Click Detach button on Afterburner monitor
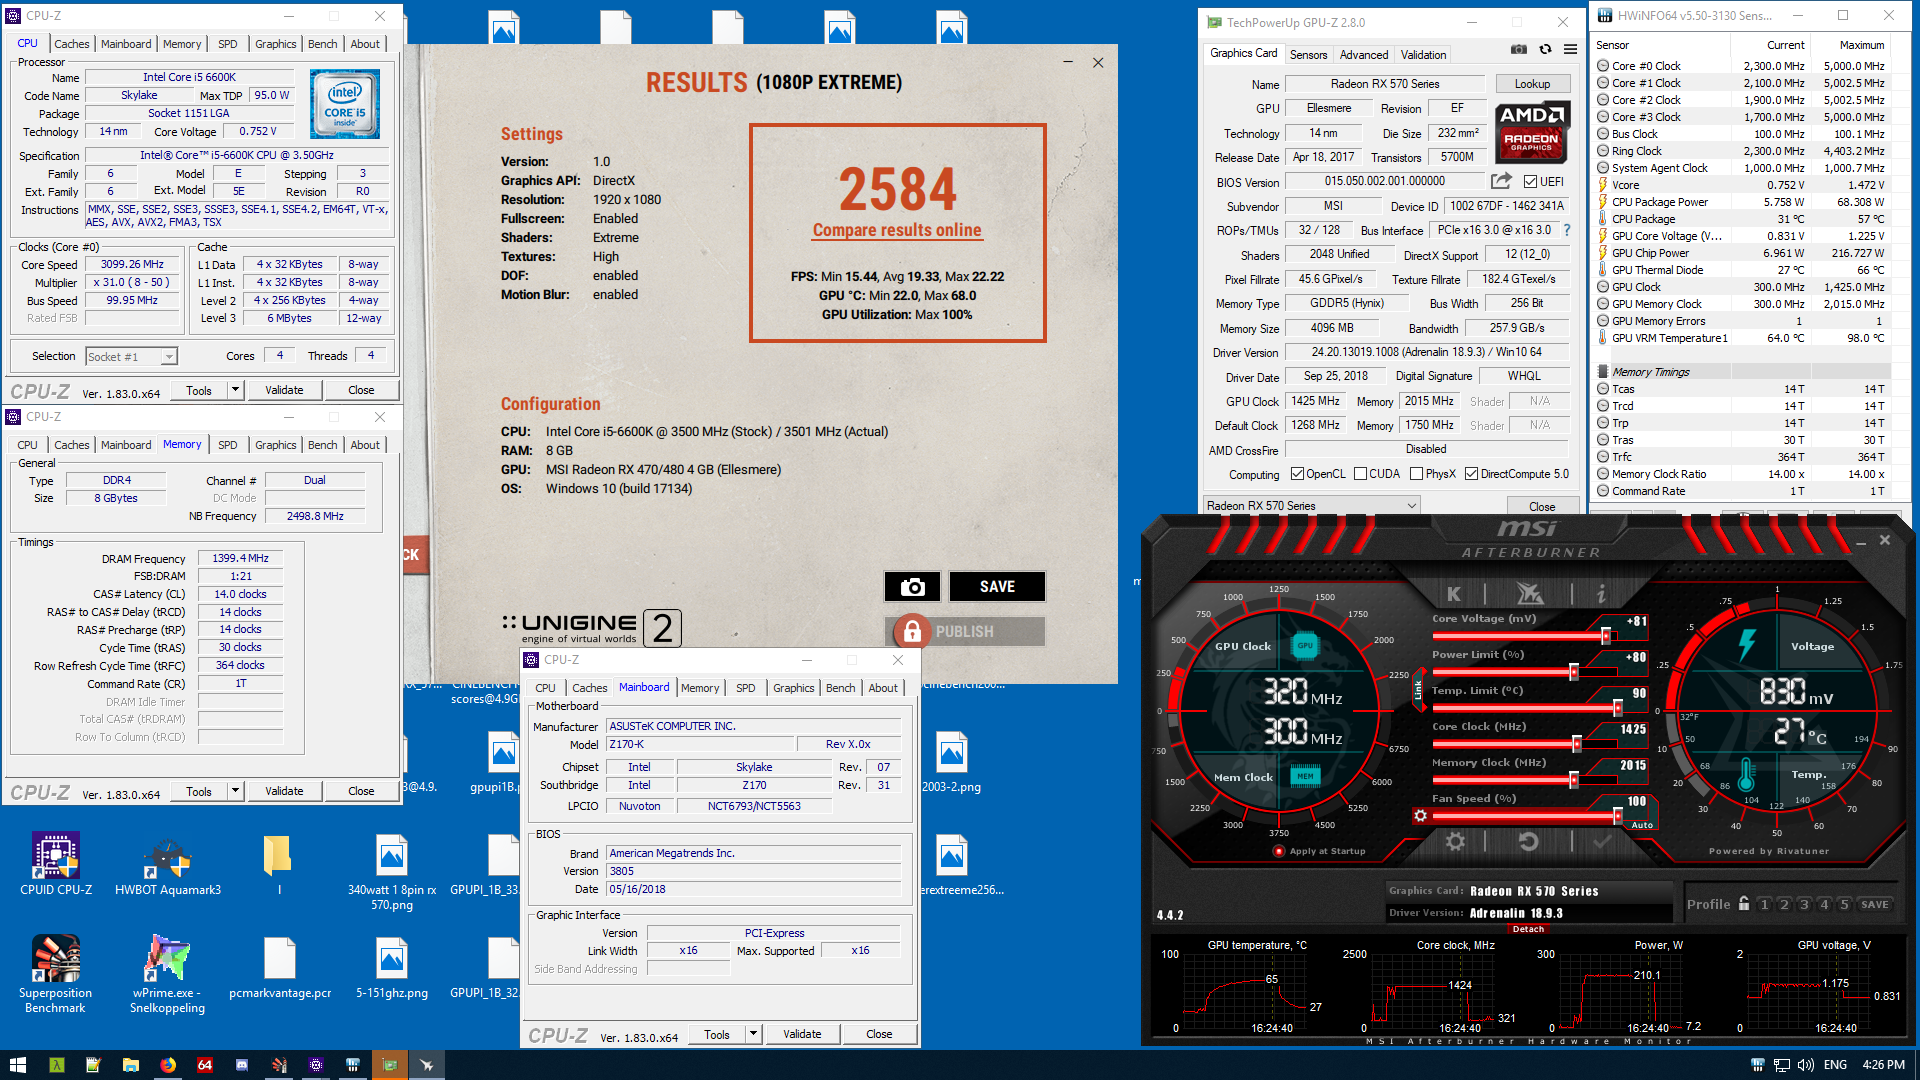This screenshot has height=1080, width=1920. point(1528,929)
